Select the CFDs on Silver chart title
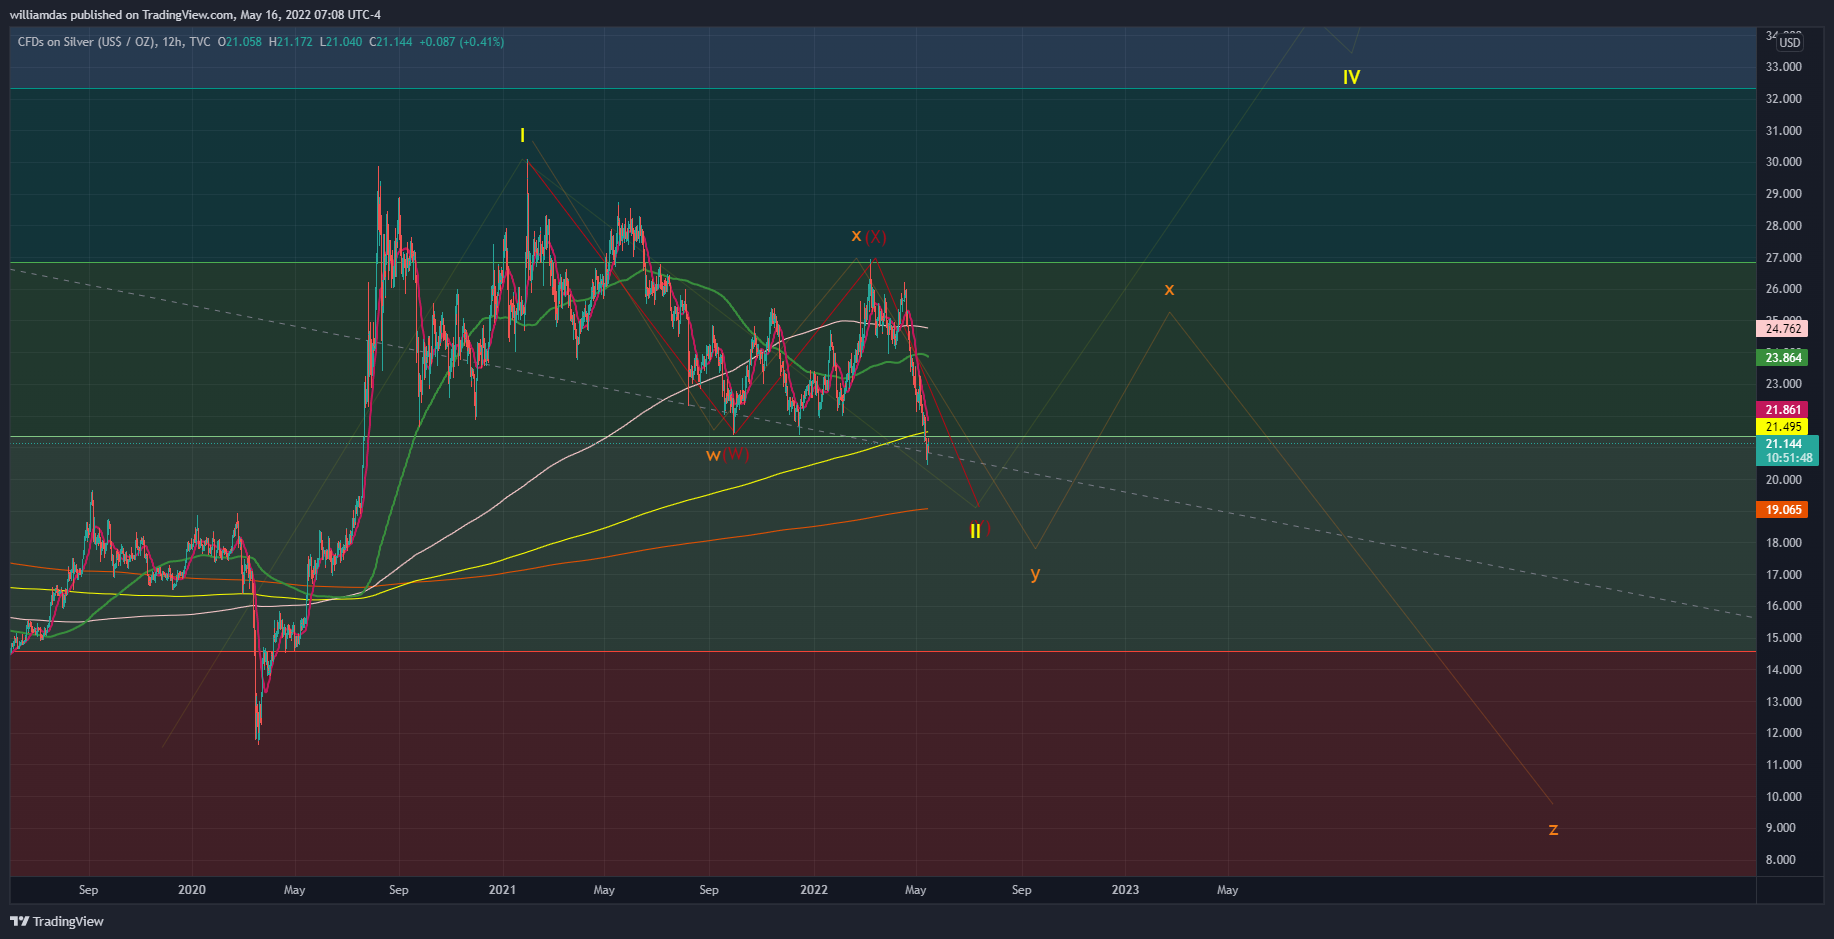Screen dimensions: 1834x939 (114, 42)
